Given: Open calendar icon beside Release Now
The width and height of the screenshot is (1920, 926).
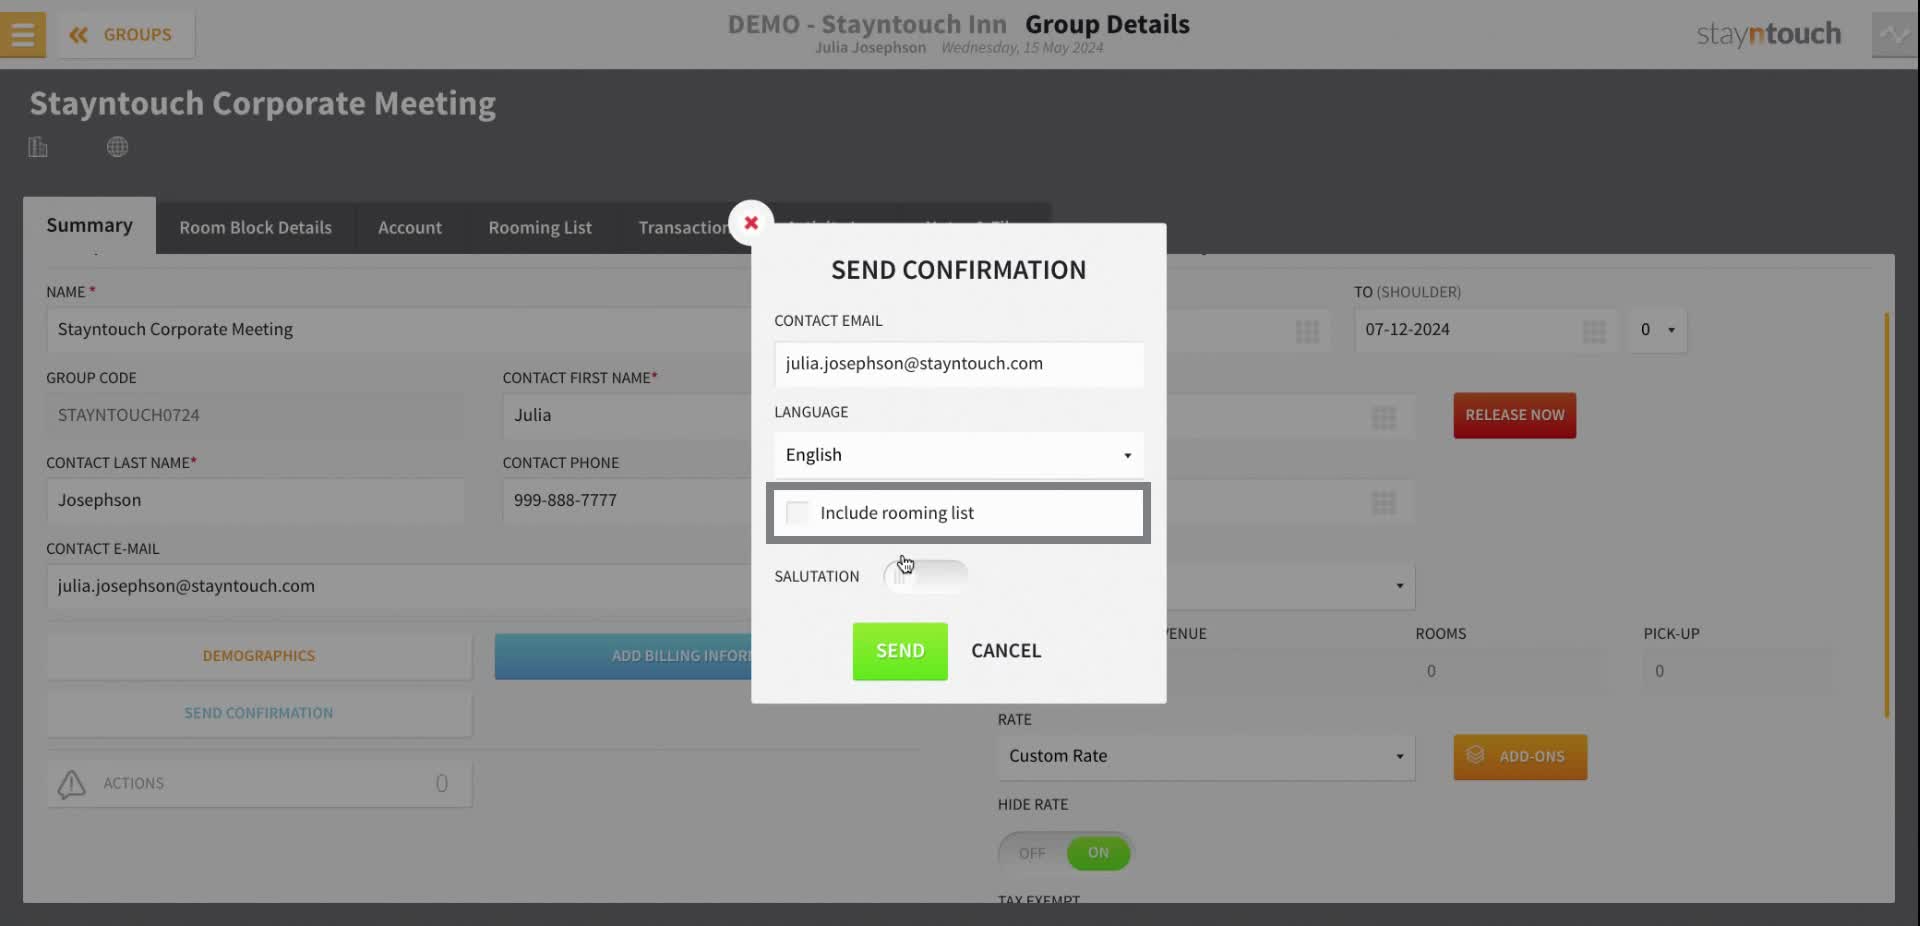Looking at the screenshot, I should pyautogui.click(x=1384, y=417).
